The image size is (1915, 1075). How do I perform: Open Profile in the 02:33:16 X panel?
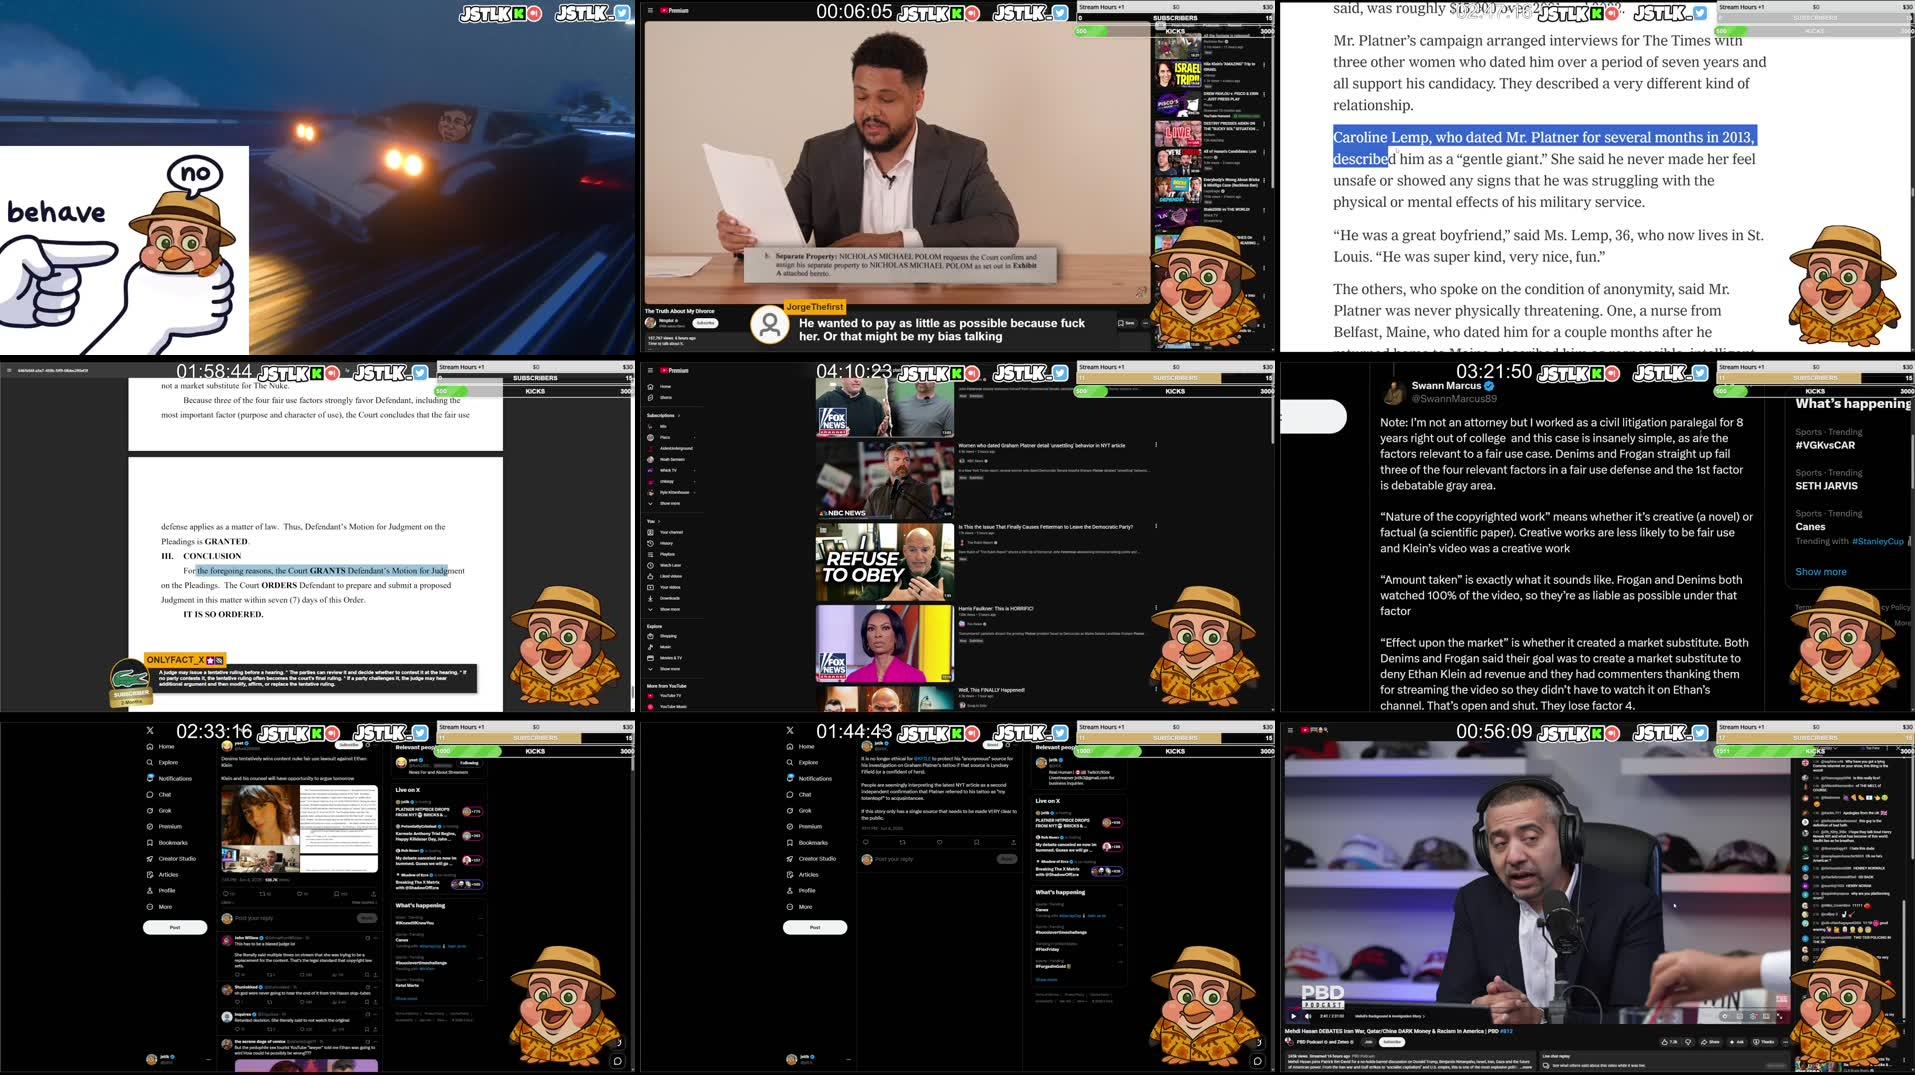pos(161,890)
